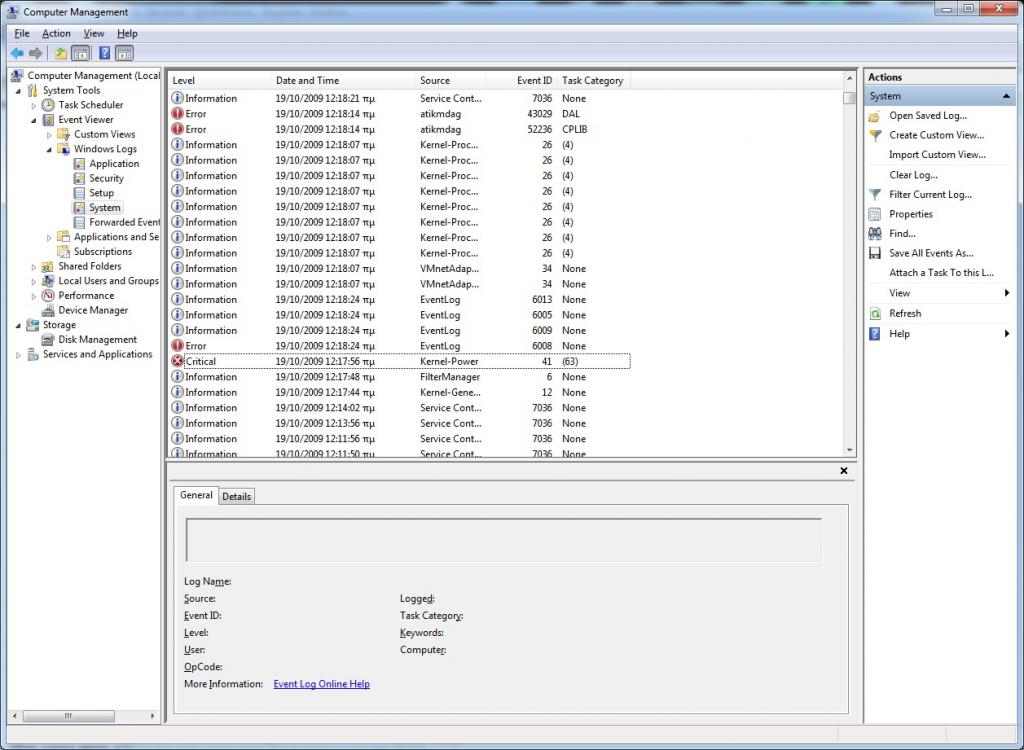
Task: Close the event preview pane
Action: 843,471
